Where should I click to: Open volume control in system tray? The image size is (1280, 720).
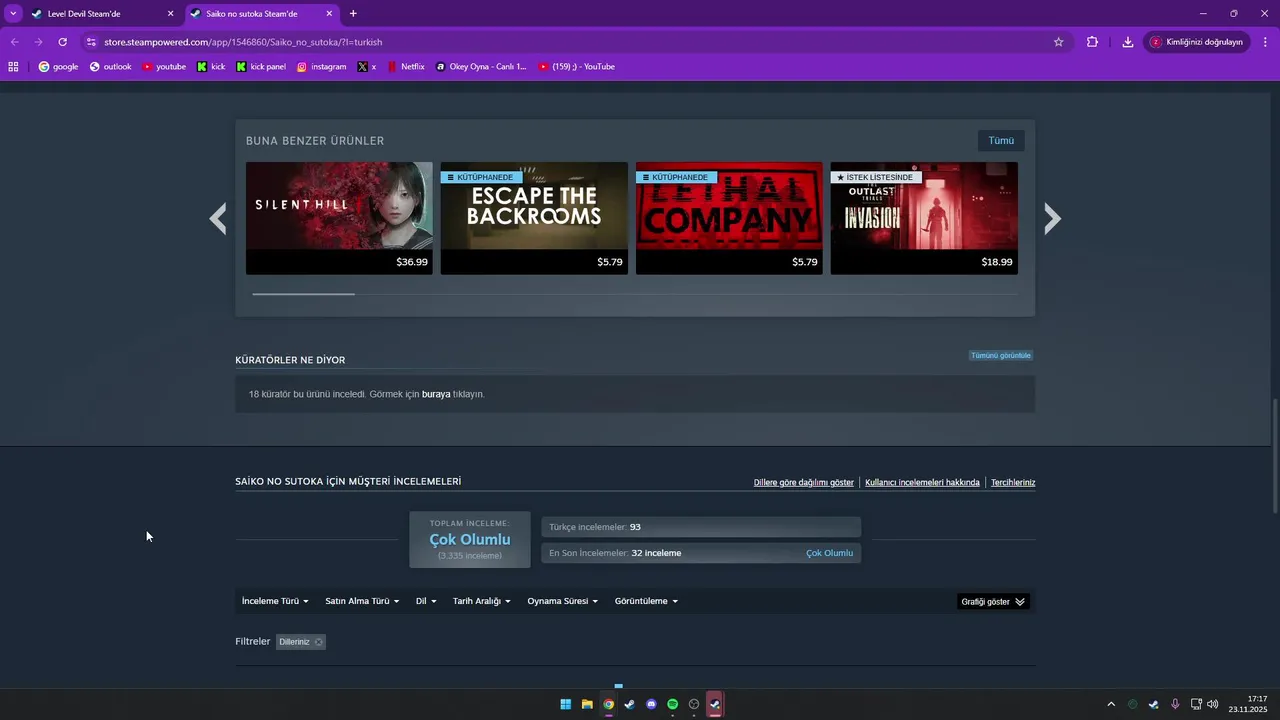pos(1212,704)
